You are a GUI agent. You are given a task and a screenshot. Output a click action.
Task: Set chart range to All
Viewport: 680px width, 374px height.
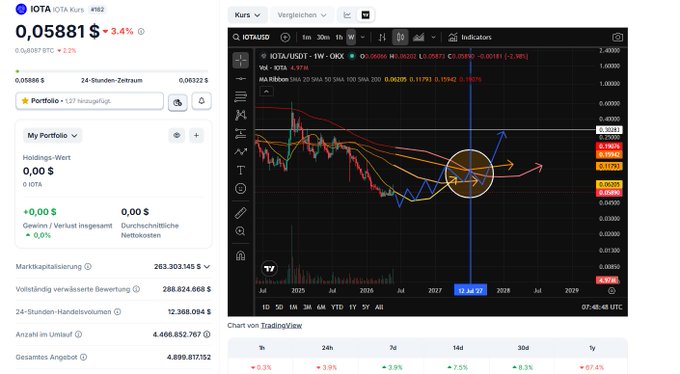coord(379,307)
